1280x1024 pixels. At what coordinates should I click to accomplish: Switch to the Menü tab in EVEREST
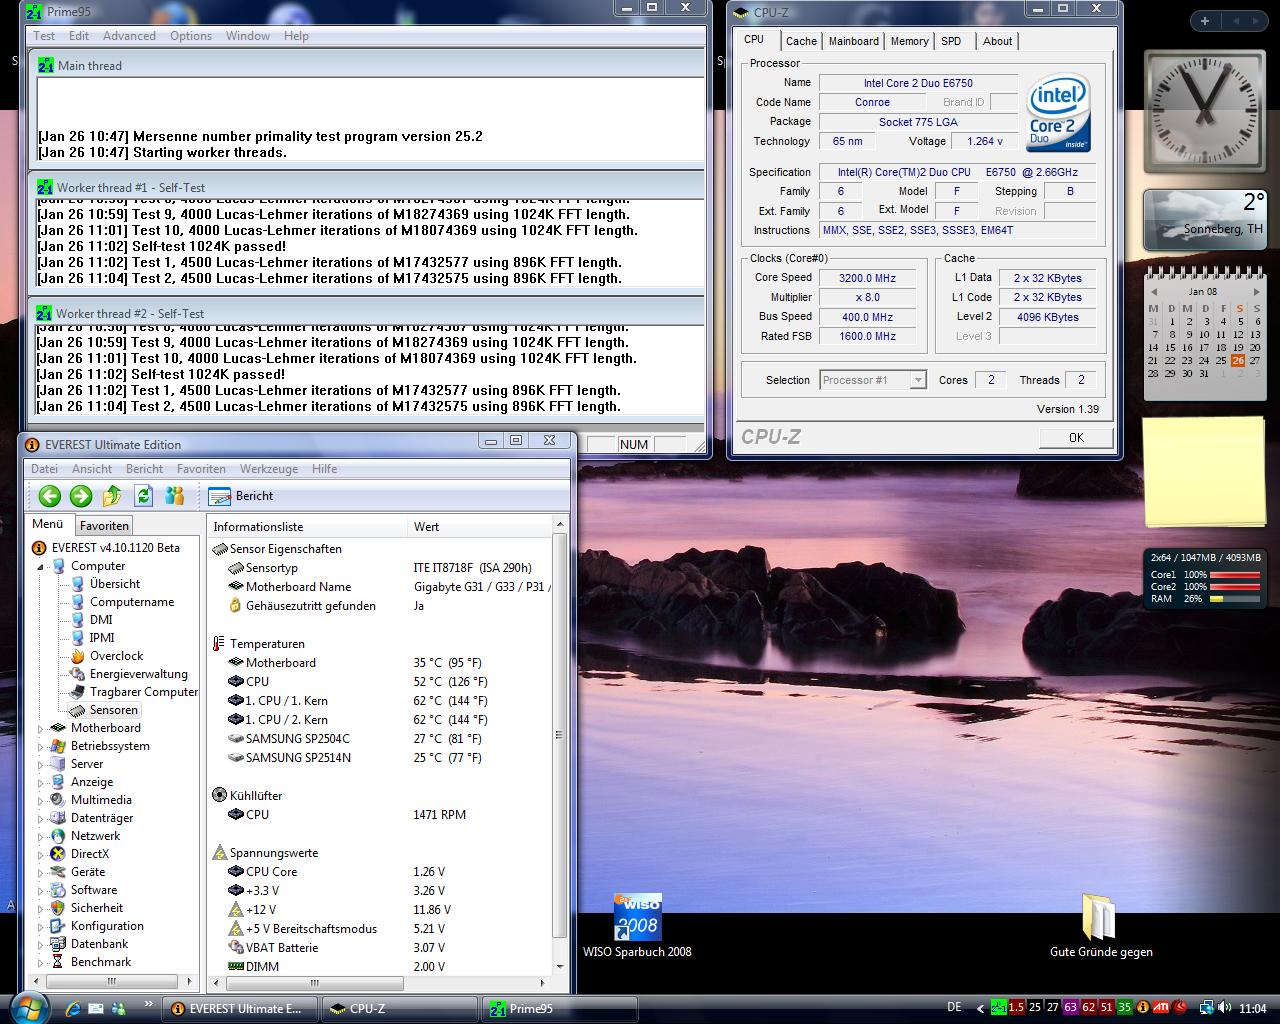[47, 524]
